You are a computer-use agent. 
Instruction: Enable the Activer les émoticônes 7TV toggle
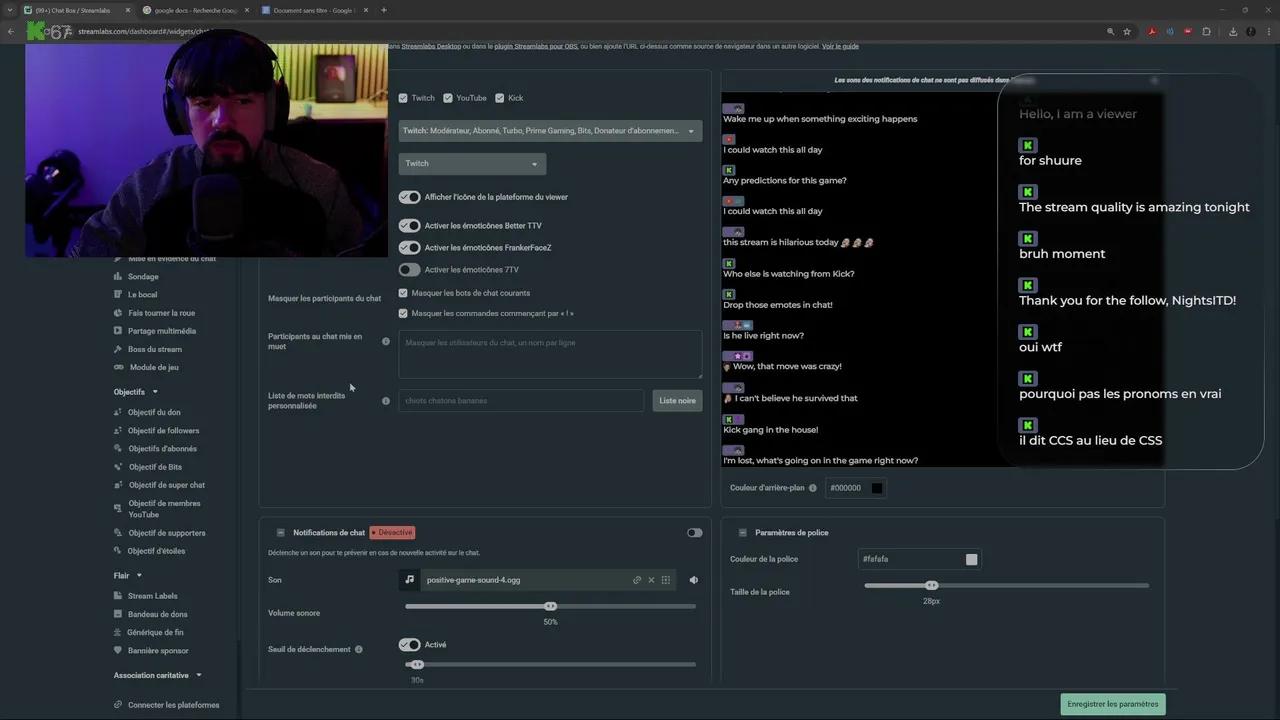pos(409,269)
